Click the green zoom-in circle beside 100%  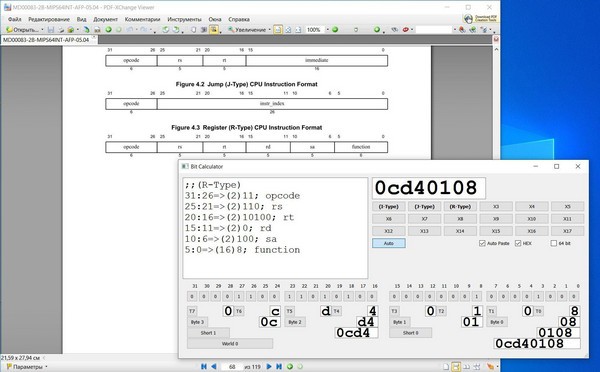pos(335,29)
